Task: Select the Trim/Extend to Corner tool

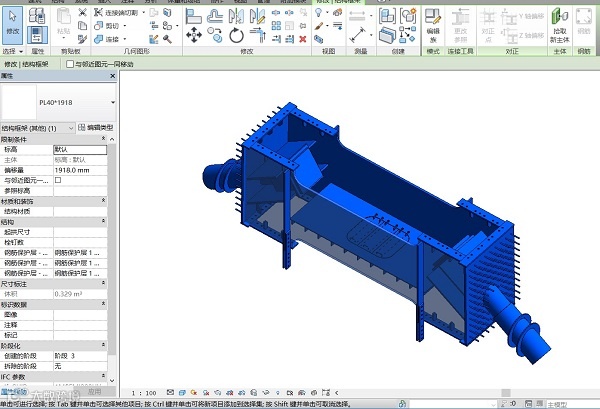Action: (258, 36)
